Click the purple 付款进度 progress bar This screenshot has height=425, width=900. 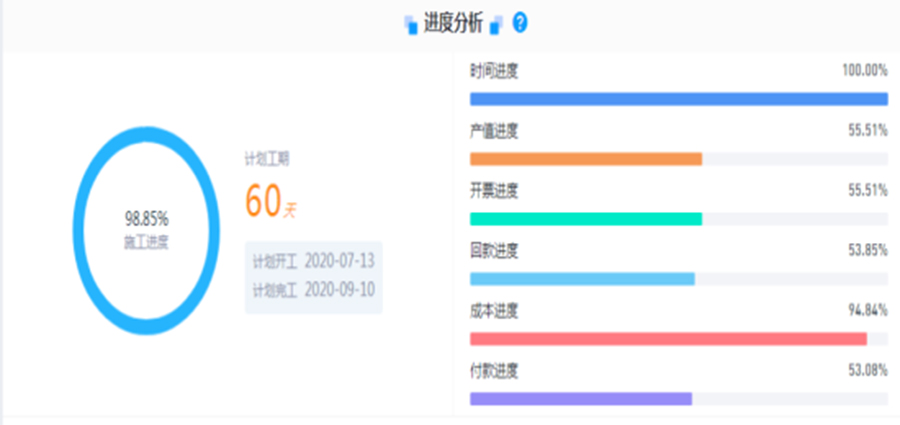click(580, 399)
